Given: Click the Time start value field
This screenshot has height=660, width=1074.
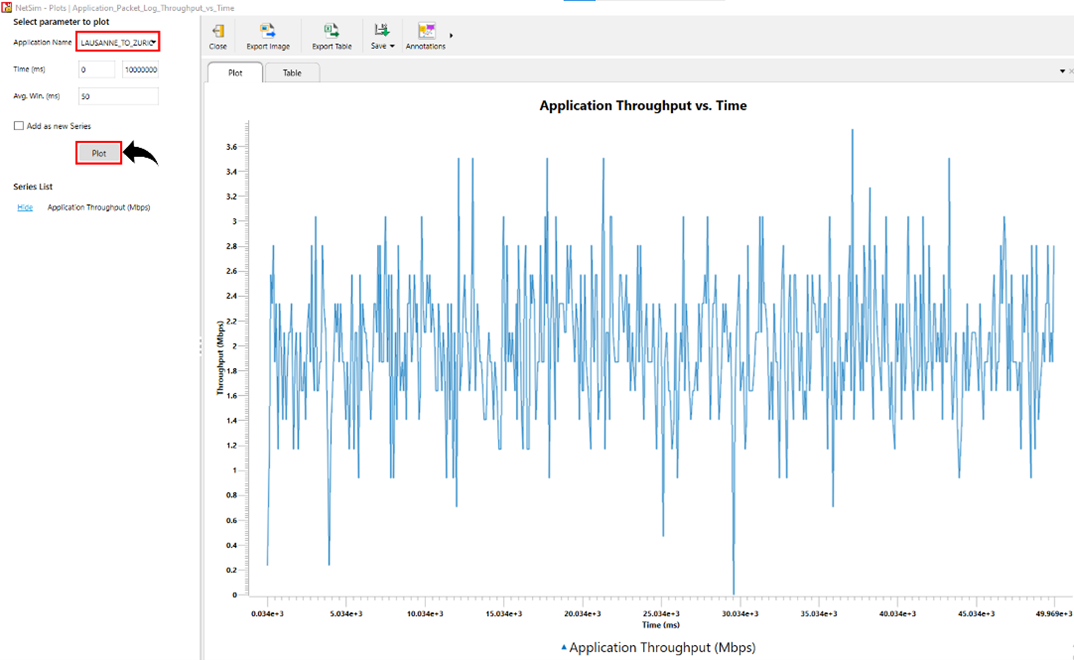Looking at the screenshot, I should pos(96,70).
